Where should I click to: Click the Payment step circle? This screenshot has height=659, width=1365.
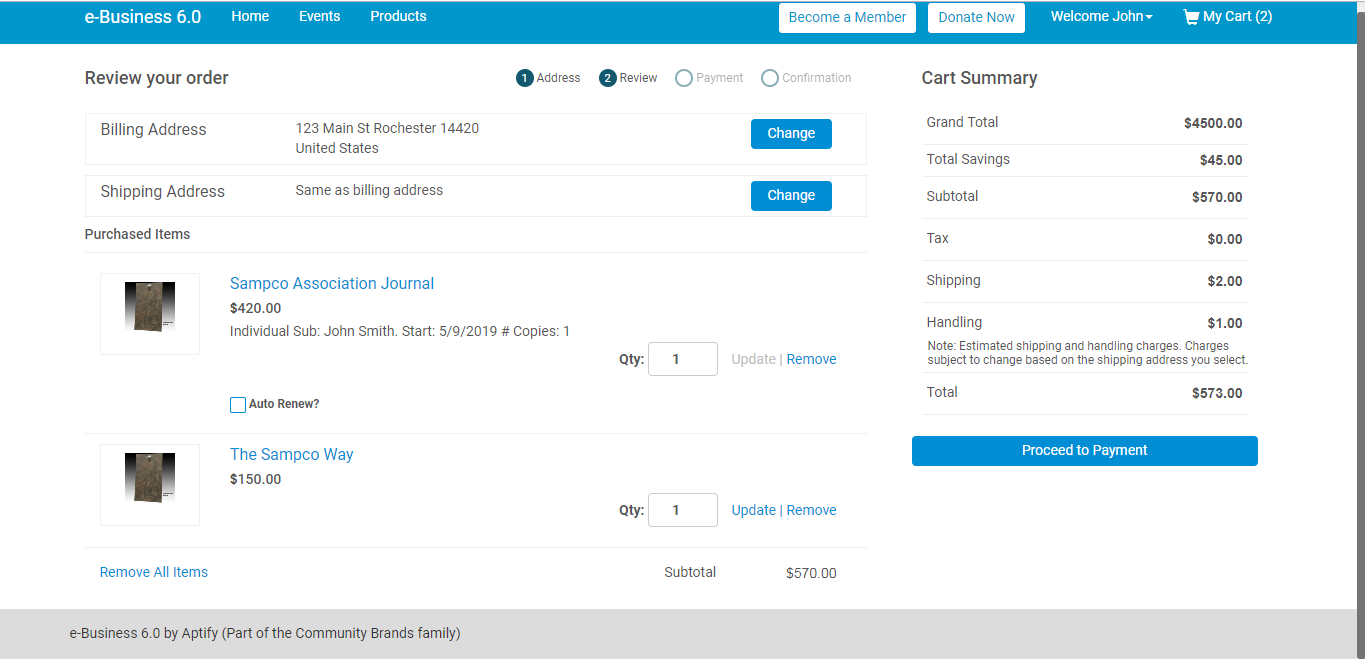tap(684, 77)
